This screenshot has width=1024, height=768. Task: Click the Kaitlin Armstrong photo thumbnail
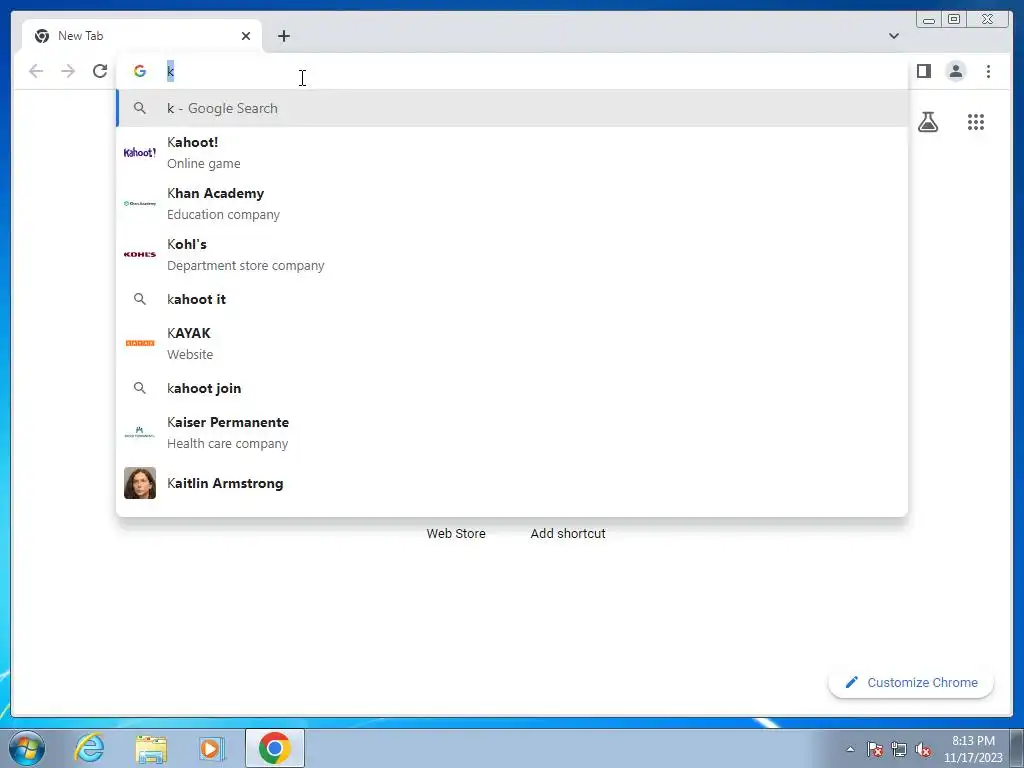(x=140, y=483)
